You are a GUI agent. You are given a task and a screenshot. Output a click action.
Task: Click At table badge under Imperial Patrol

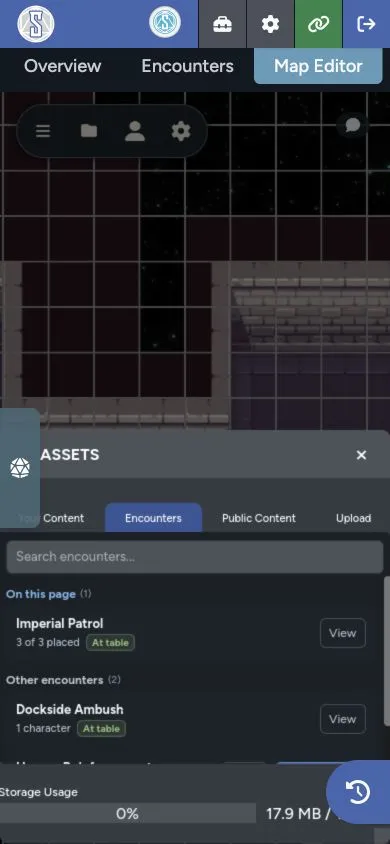110,643
